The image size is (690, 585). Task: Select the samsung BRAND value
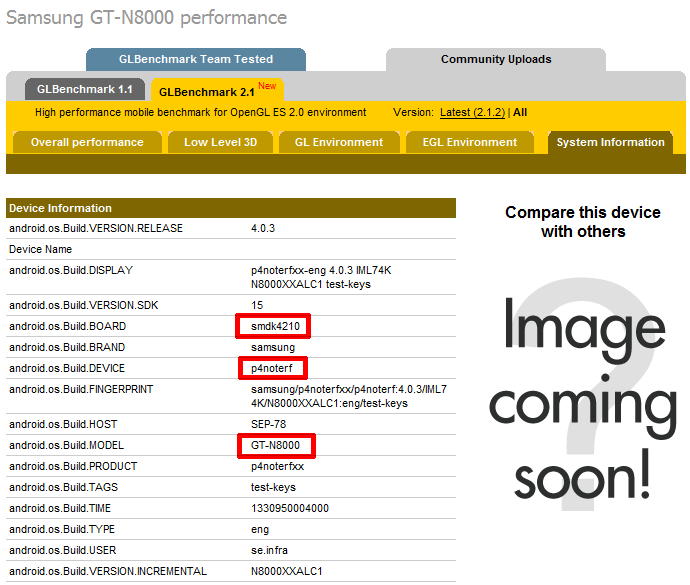[273, 348]
